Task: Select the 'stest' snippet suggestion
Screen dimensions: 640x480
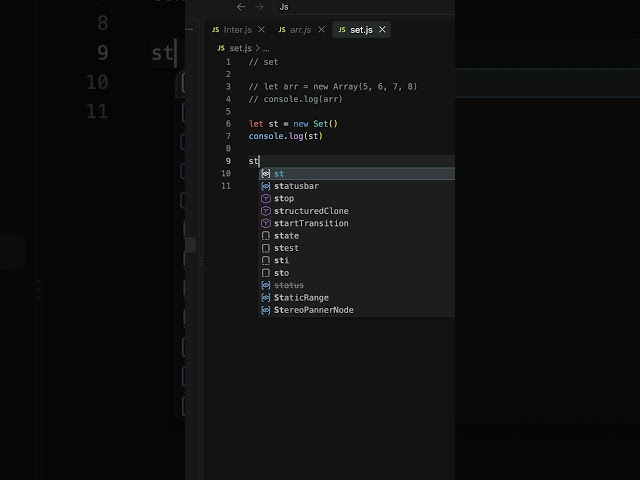Action: (357, 248)
